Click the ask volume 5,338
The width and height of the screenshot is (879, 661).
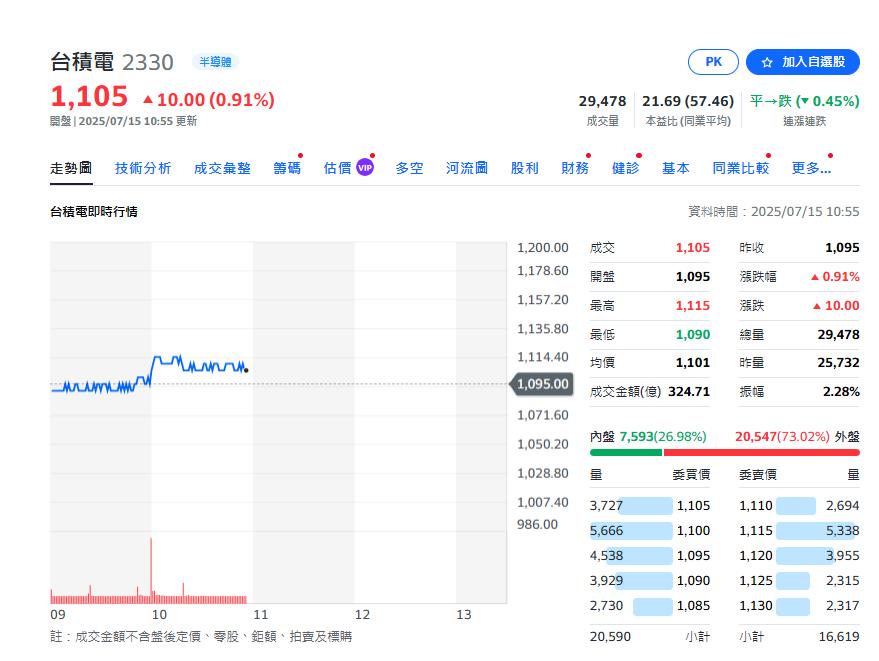click(843, 530)
